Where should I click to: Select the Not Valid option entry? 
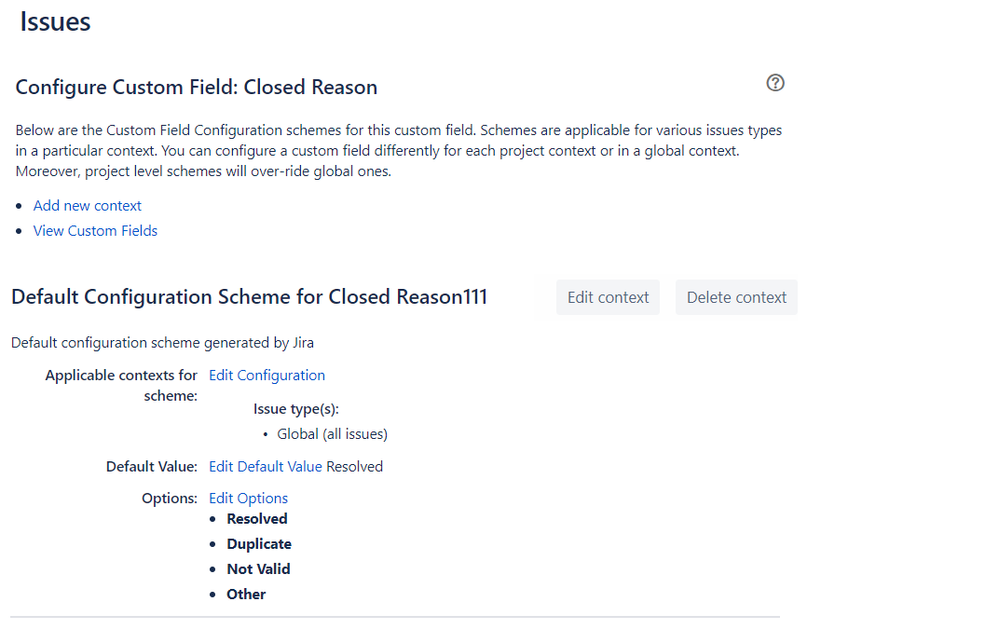258,568
